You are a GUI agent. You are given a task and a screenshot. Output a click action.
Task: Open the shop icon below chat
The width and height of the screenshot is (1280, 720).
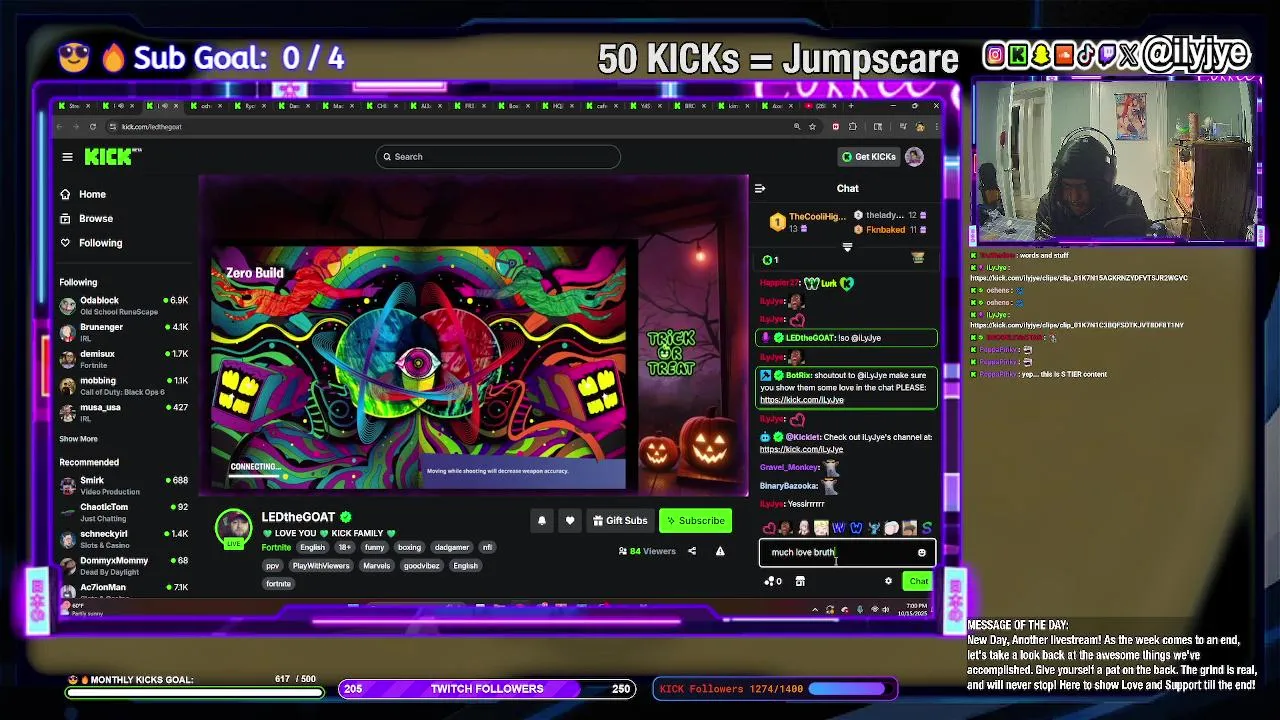coord(800,581)
